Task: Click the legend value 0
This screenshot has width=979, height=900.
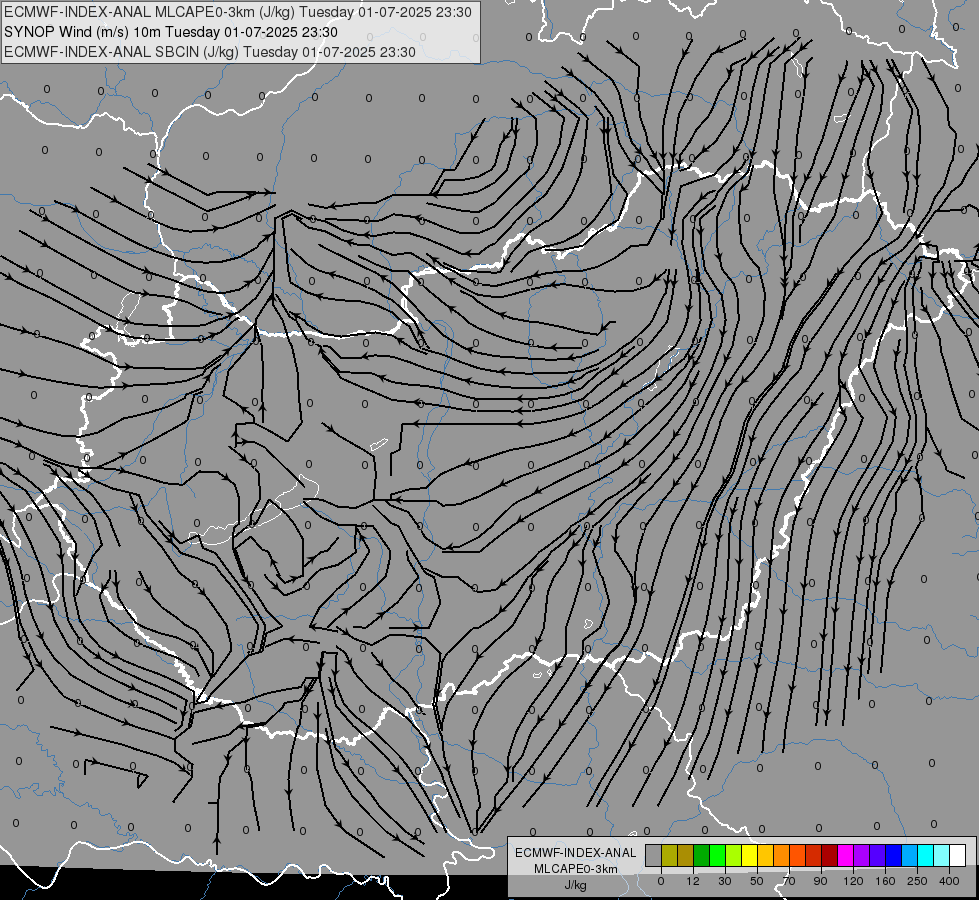Action: (x=661, y=881)
